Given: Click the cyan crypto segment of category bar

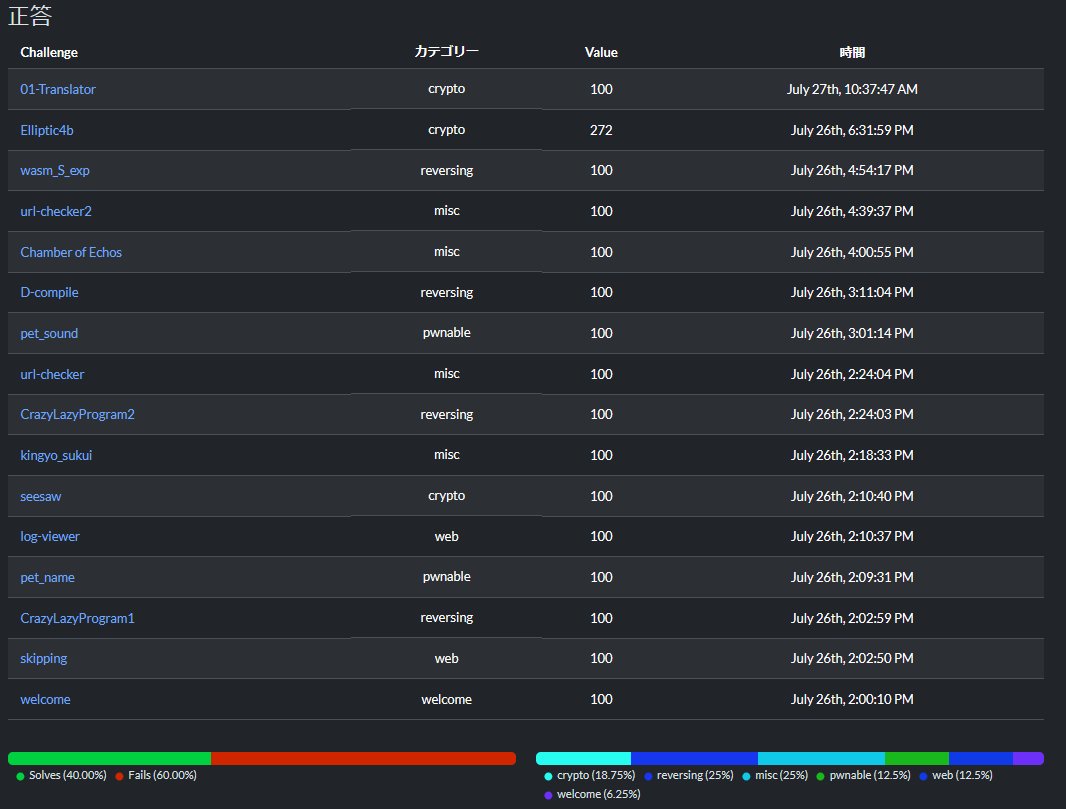Looking at the screenshot, I should pyautogui.click(x=583, y=758).
